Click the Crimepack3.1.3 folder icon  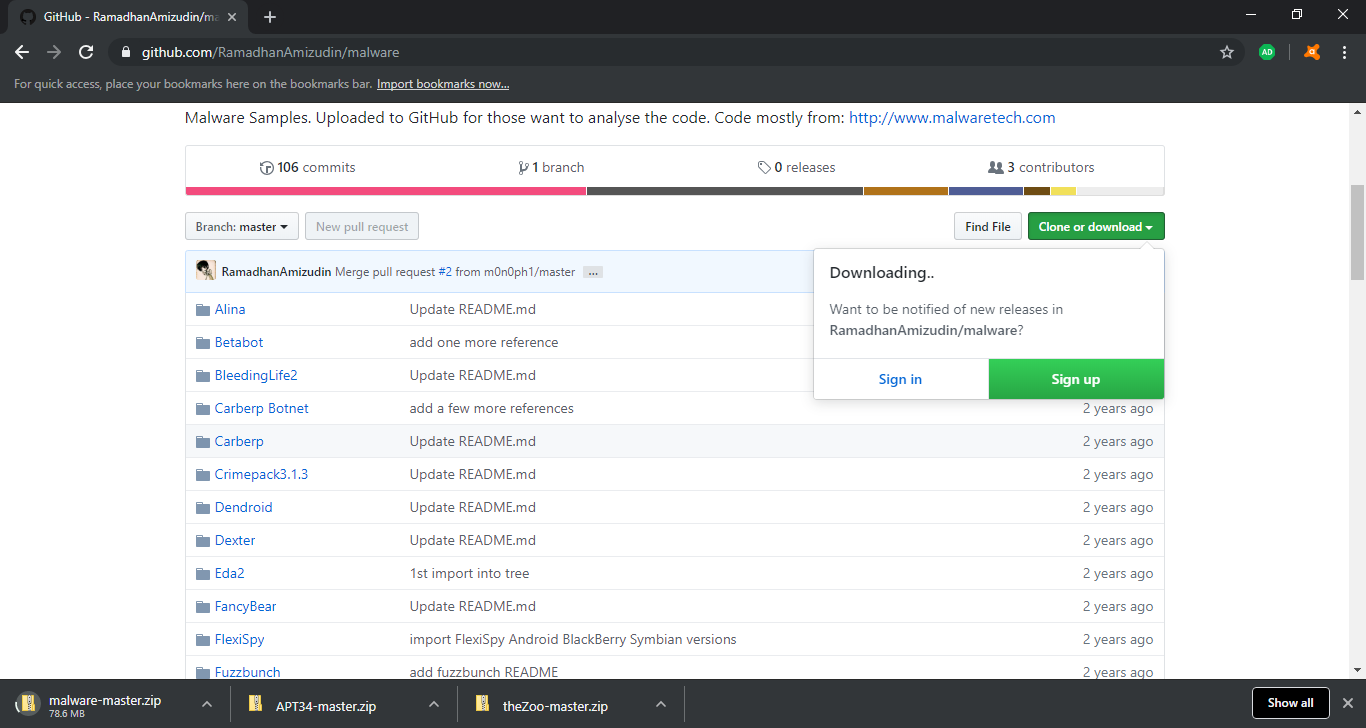(203, 475)
